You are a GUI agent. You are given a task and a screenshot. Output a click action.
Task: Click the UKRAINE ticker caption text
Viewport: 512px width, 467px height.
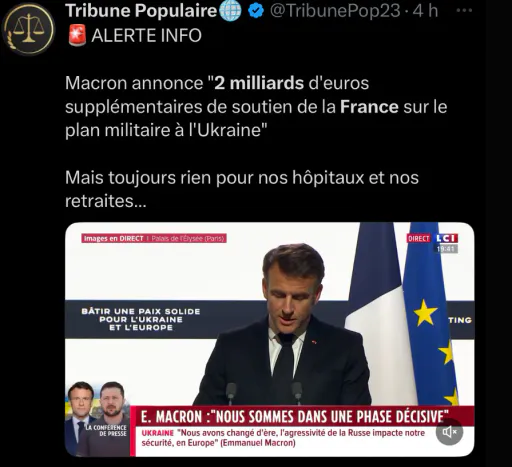283,438
